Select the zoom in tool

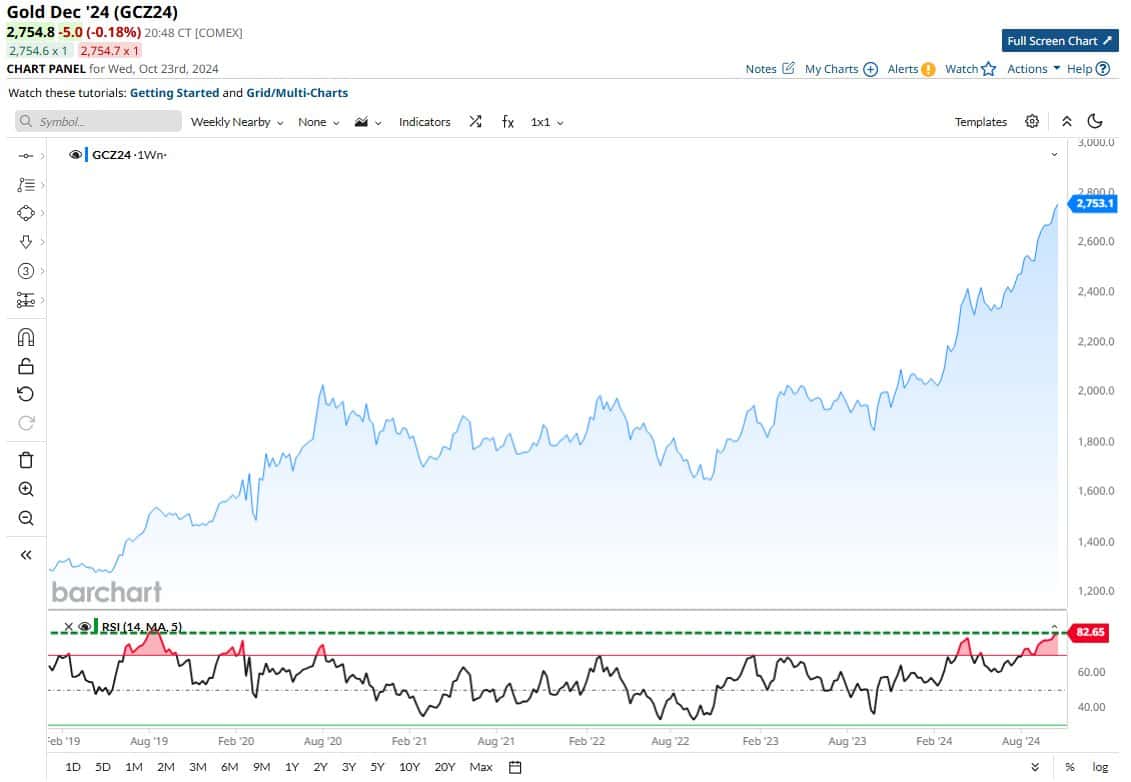point(25,489)
